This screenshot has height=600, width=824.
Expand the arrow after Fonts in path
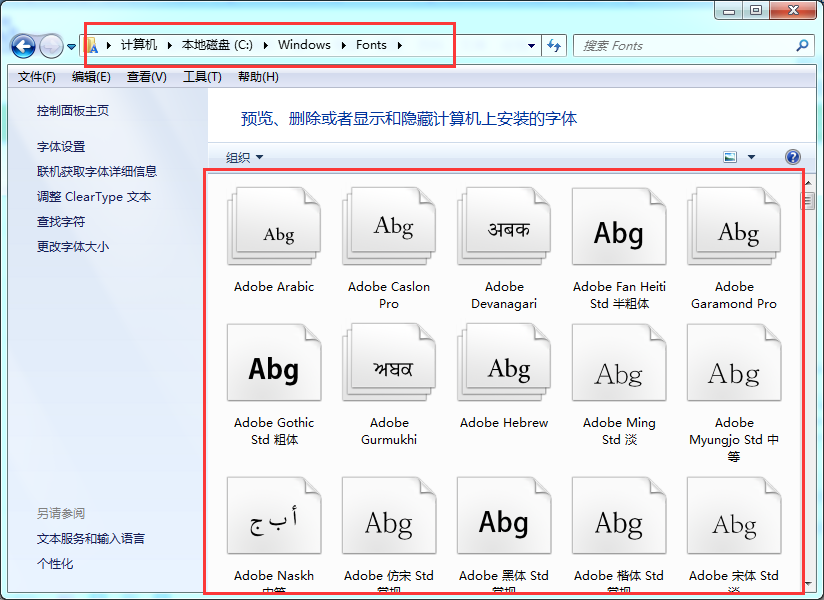coord(399,45)
